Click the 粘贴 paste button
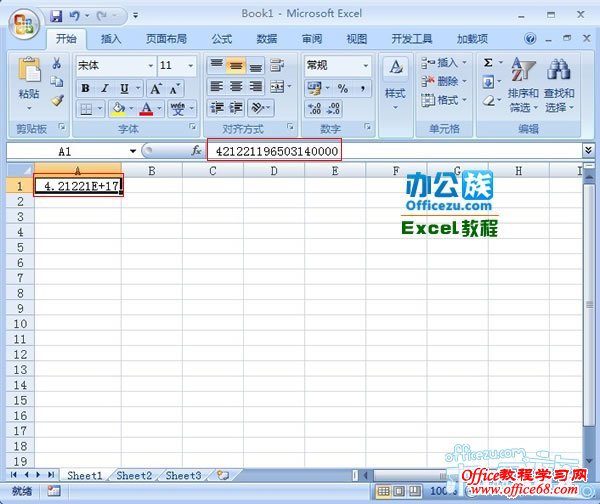This screenshot has width=600, height=504. click(29, 80)
